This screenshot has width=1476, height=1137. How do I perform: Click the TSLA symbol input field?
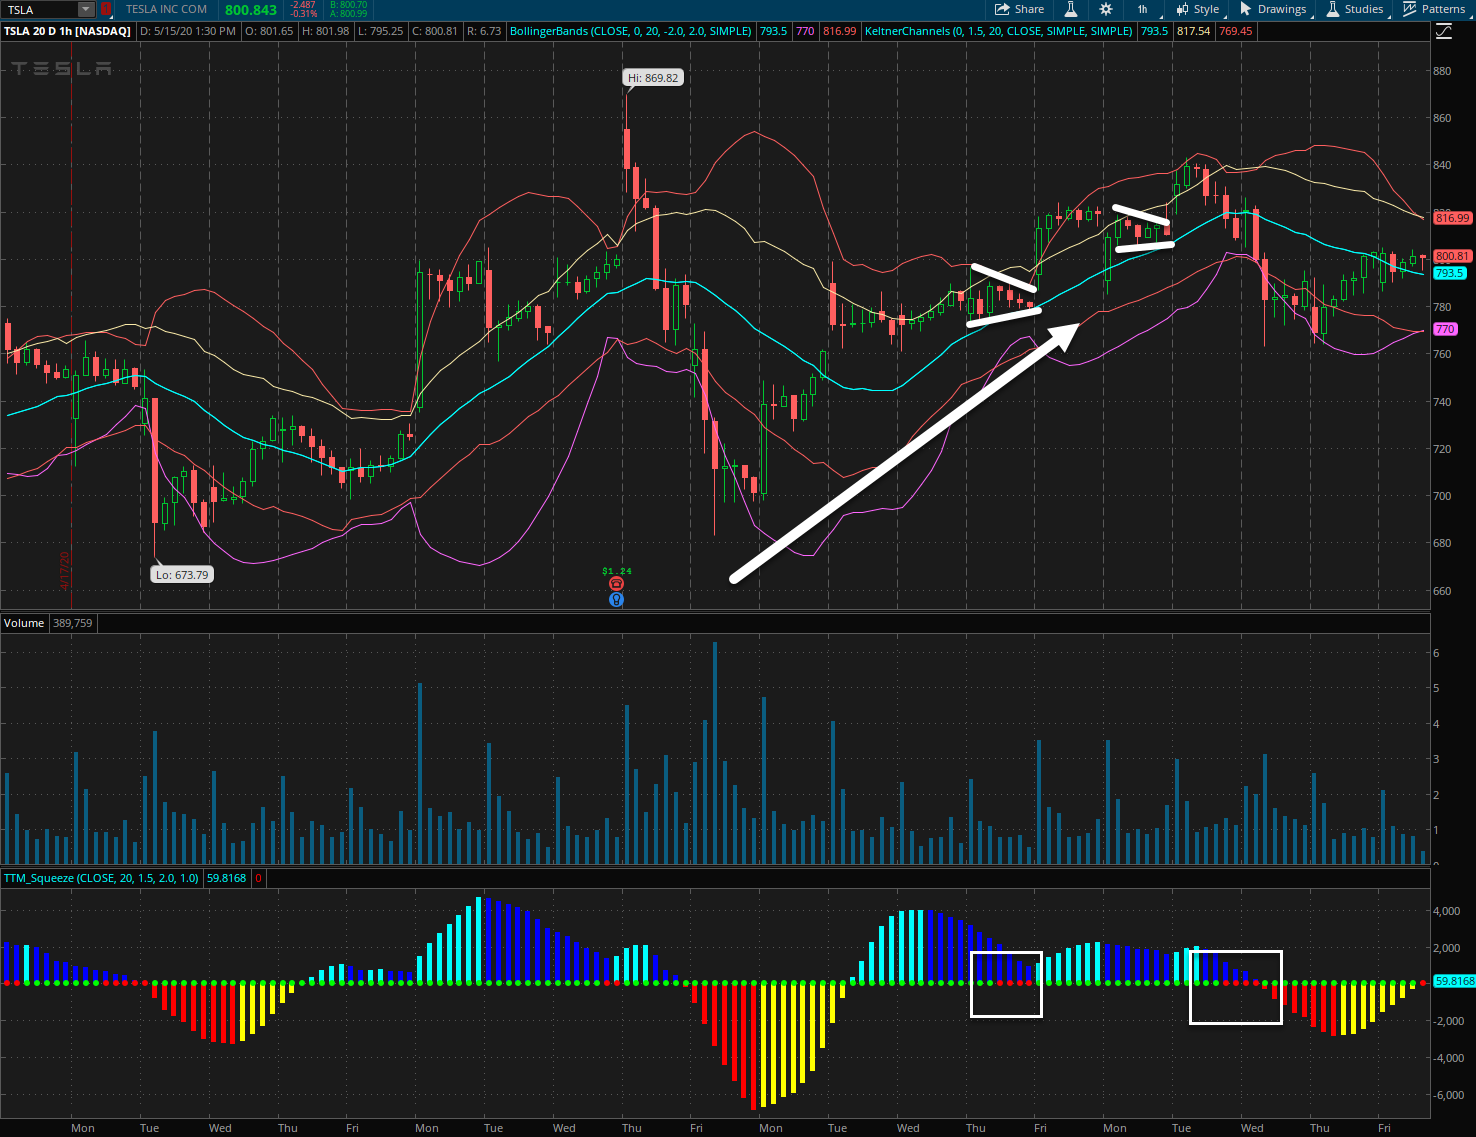pos(40,10)
